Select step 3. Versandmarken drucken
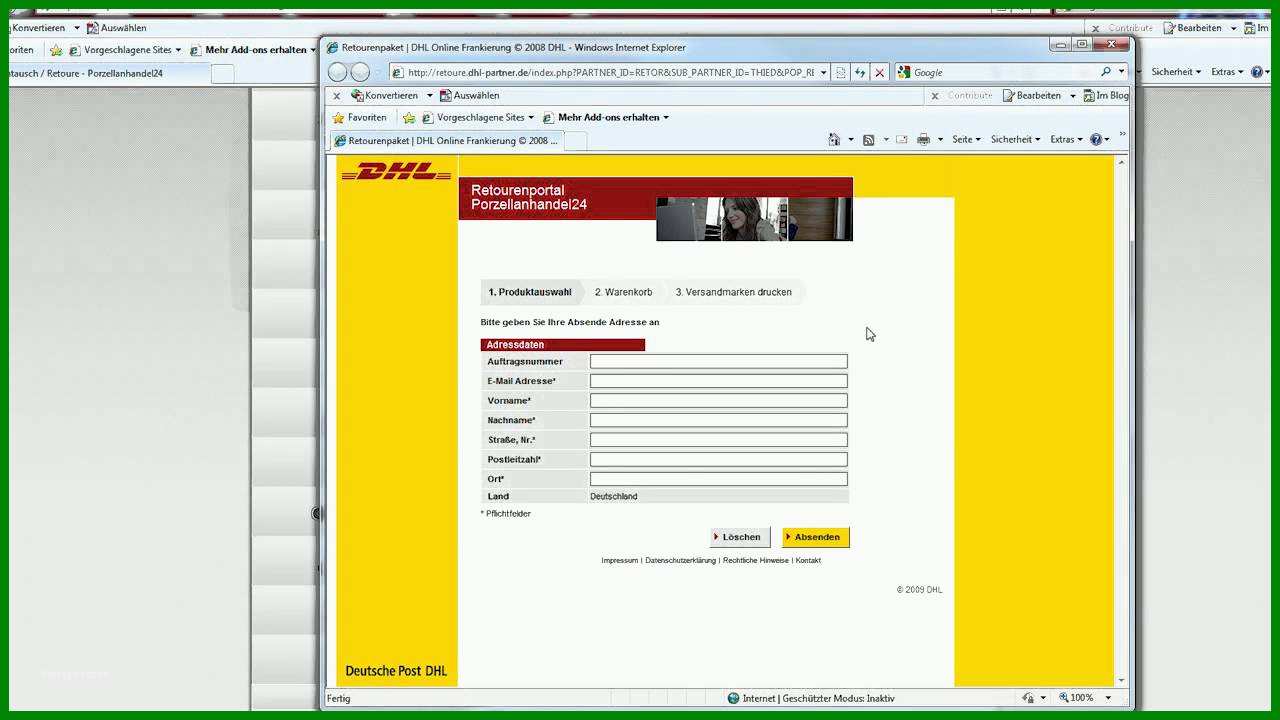Viewport: 1280px width, 720px height. coord(733,292)
